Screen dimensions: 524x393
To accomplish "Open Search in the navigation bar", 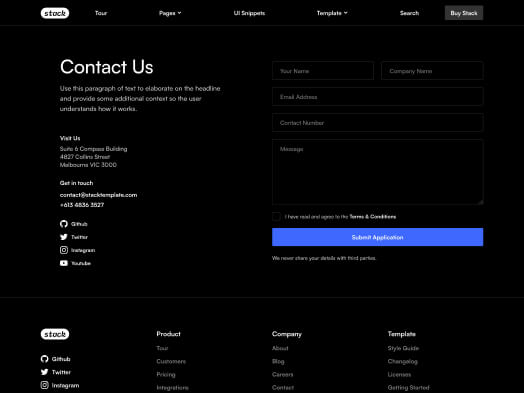I will tap(409, 13).
